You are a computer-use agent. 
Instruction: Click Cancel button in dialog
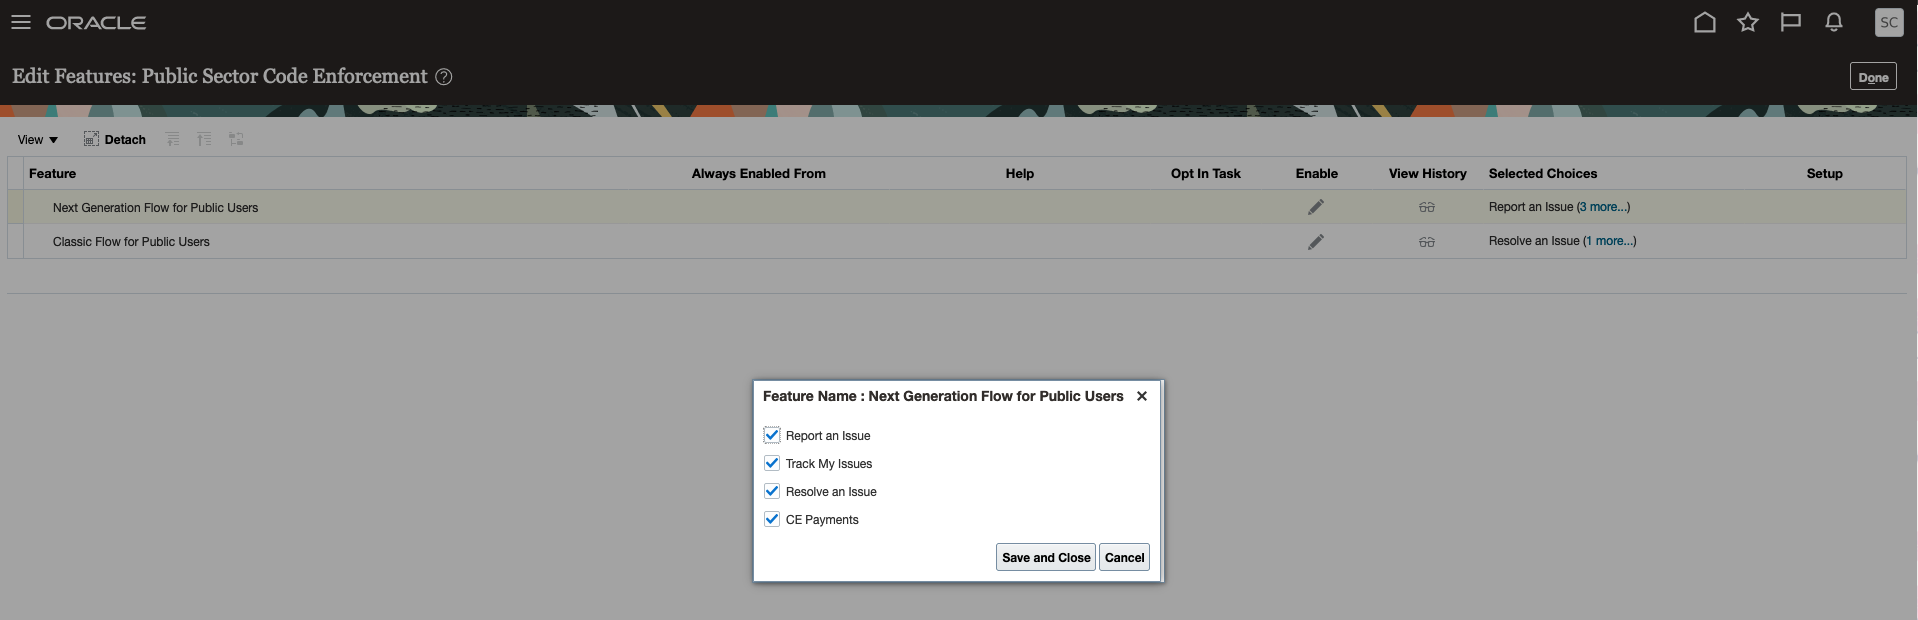tap(1124, 557)
